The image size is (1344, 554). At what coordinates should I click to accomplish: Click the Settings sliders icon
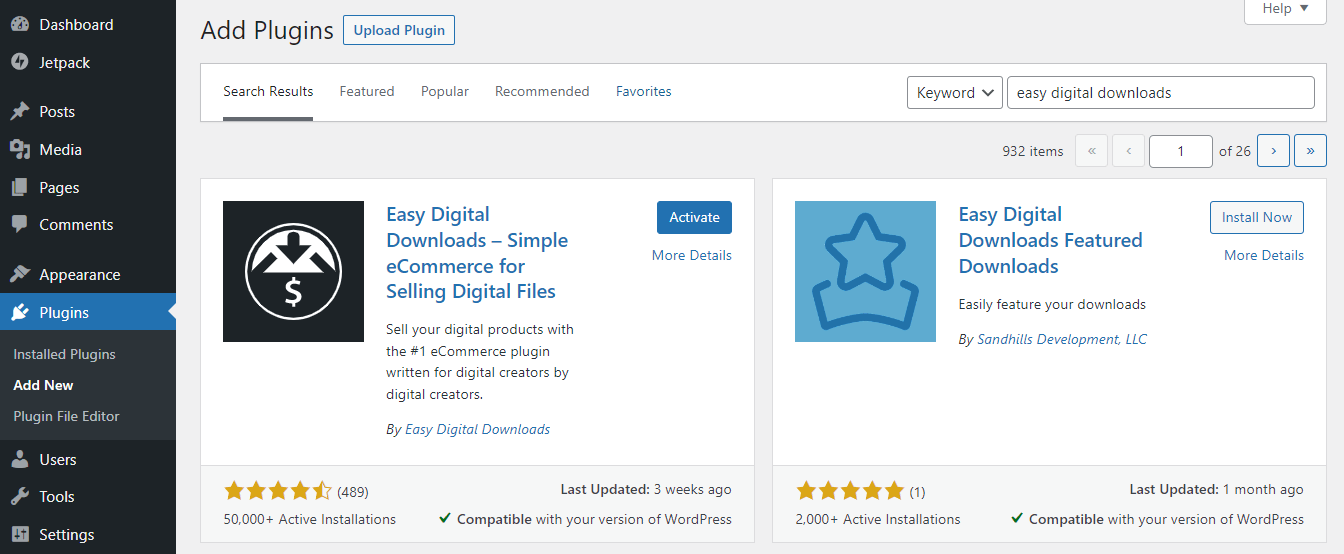point(20,535)
